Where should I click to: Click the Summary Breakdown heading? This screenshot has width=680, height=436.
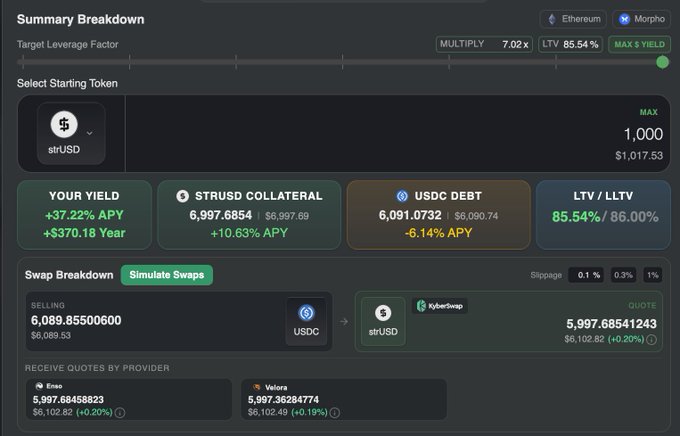point(81,20)
